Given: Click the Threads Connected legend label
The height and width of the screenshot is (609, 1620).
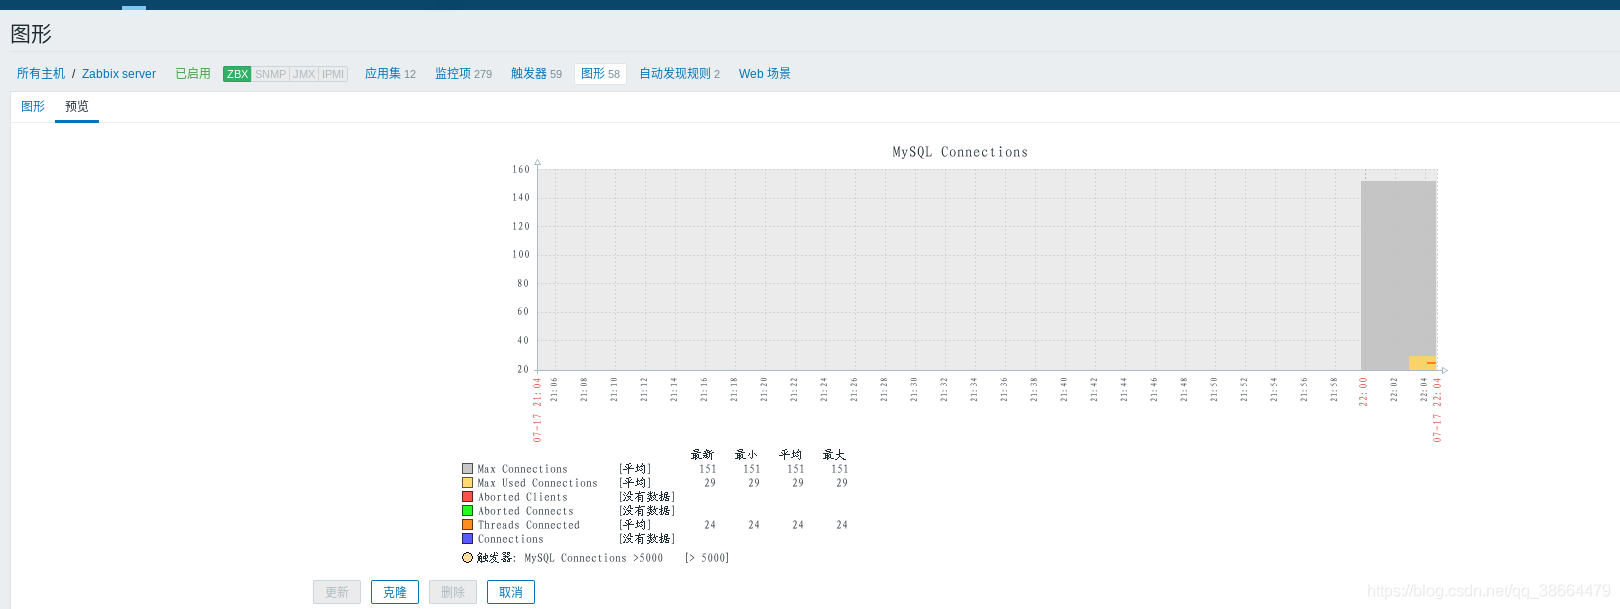Looking at the screenshot, I should (x=529, y=525).
